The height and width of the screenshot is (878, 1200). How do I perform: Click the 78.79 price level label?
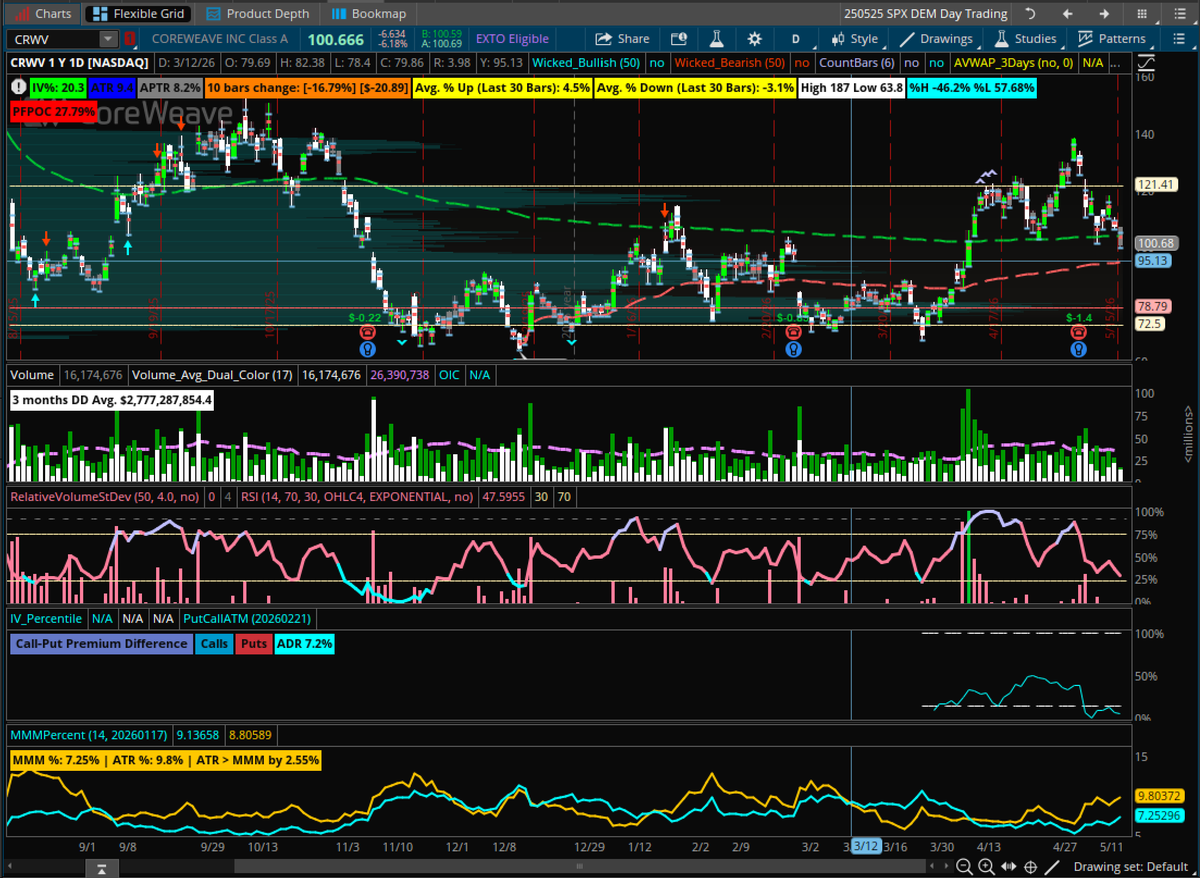pos(1153,306)
